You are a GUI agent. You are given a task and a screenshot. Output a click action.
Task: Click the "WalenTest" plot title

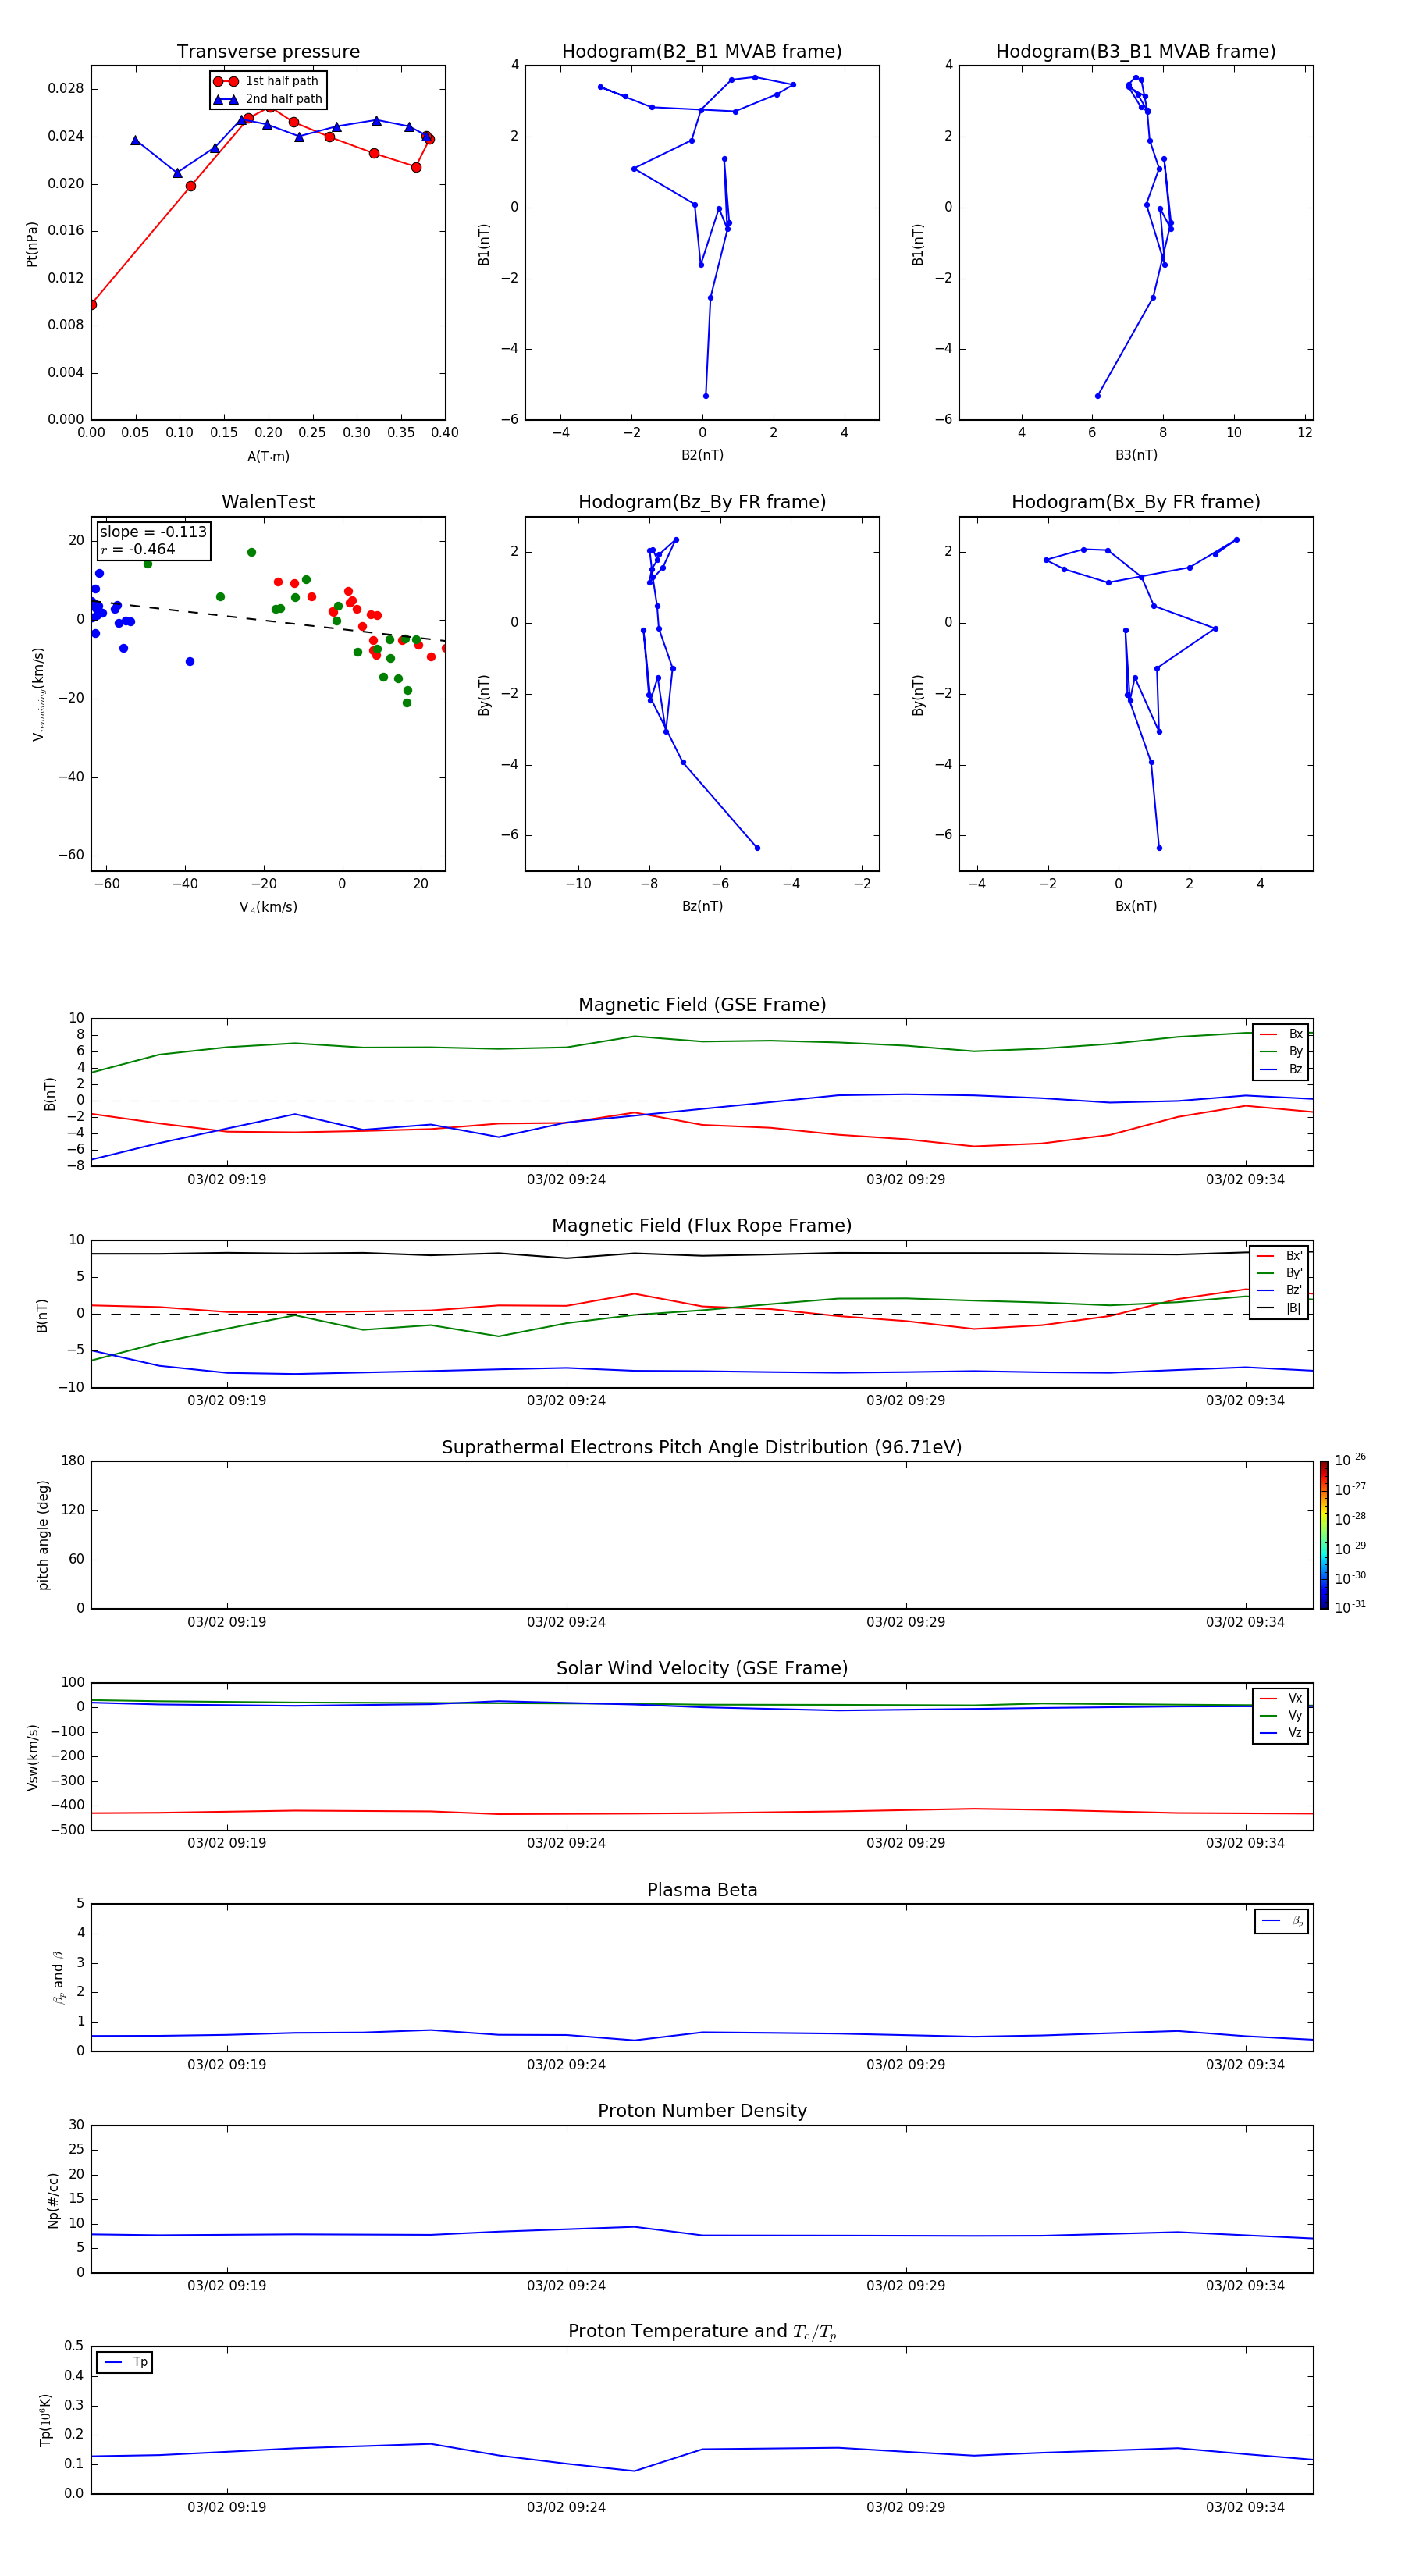268,502
